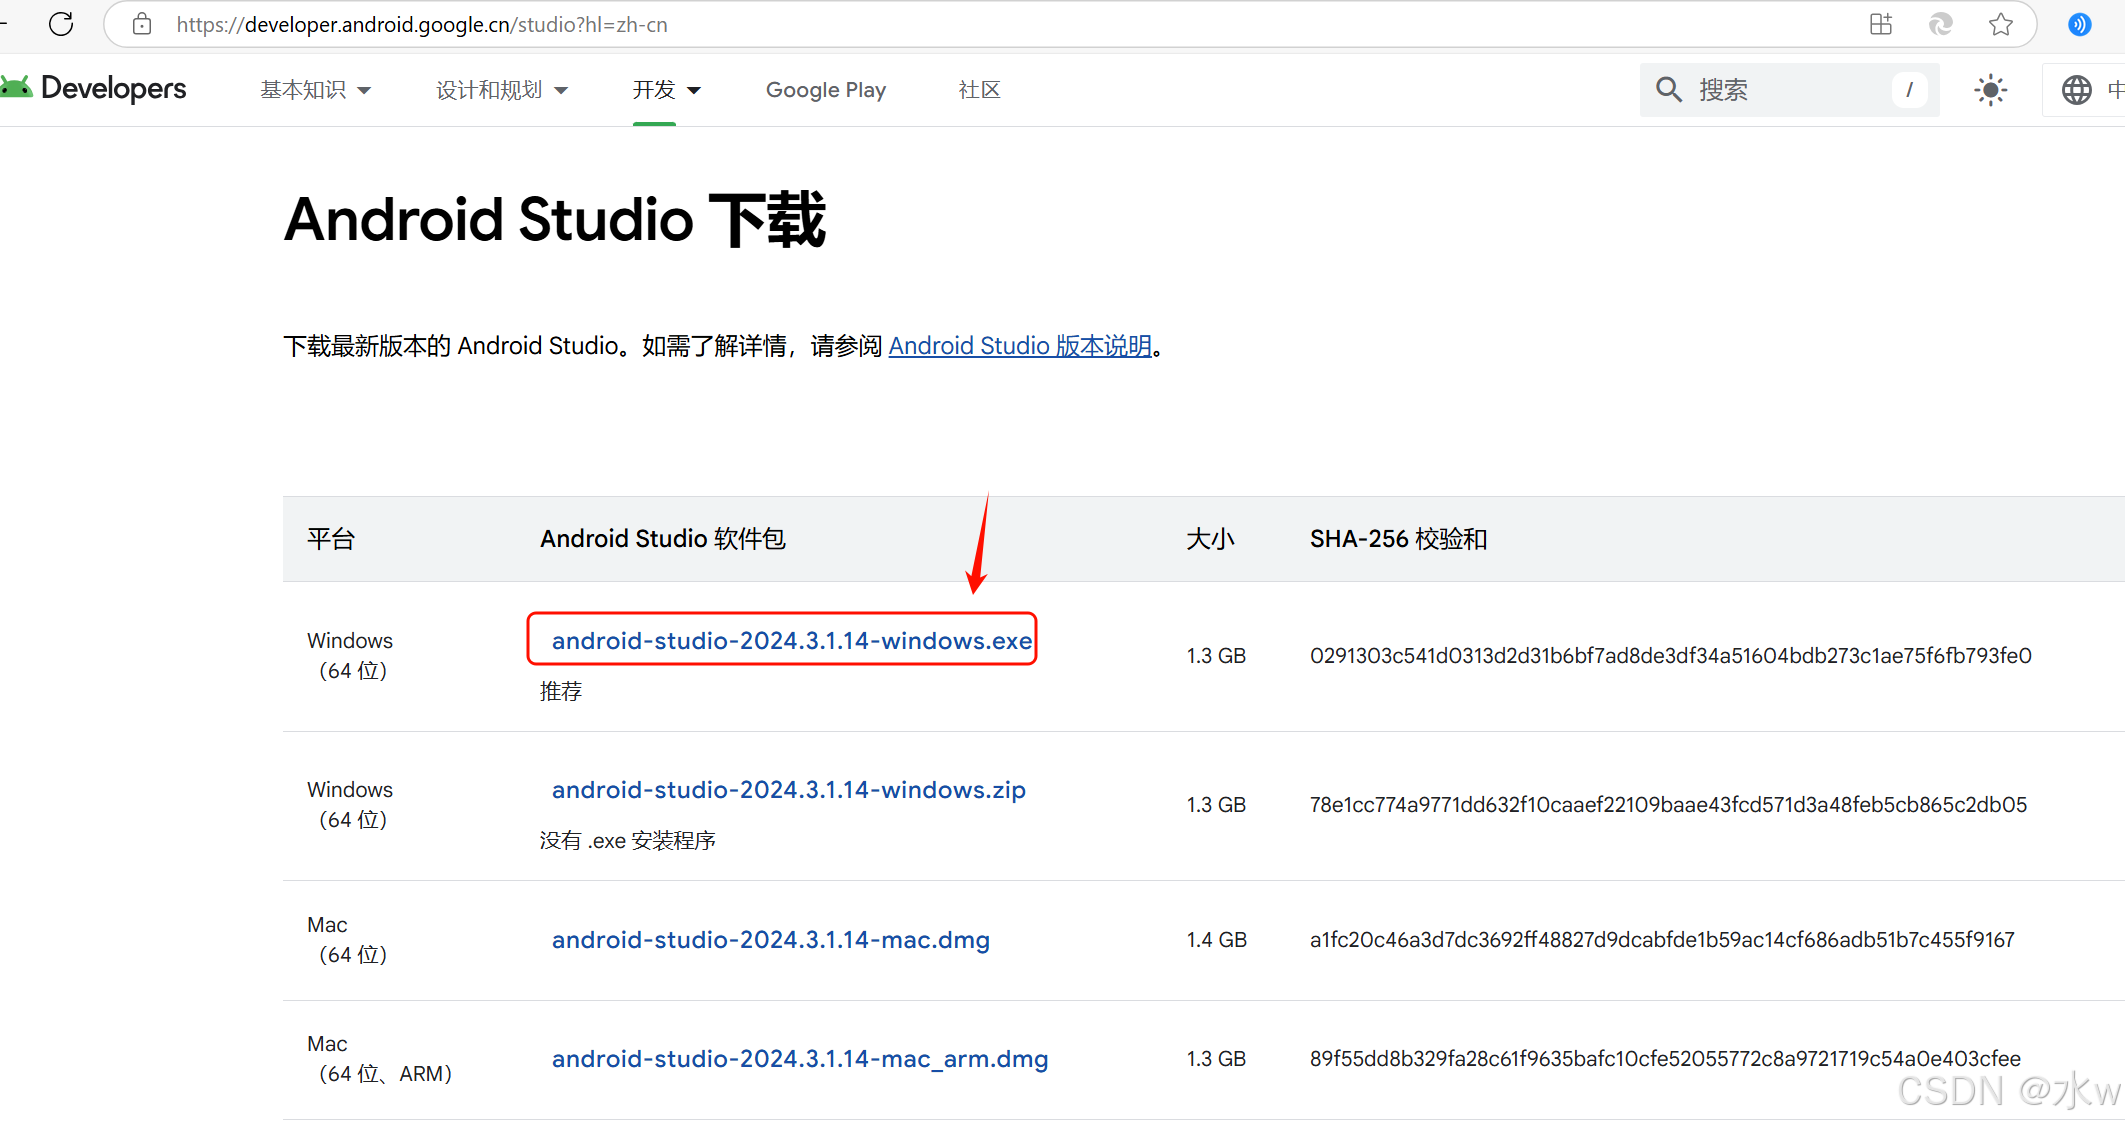Expand the 设计和规划 dropdown menu
Image resolution: width=2125 pixels, height=1127 pixels.
(x=501, y=90)
